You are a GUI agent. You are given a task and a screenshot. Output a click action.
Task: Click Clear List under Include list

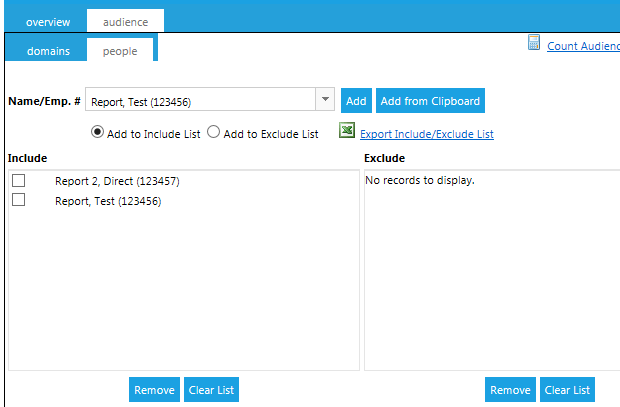(211, 390)
